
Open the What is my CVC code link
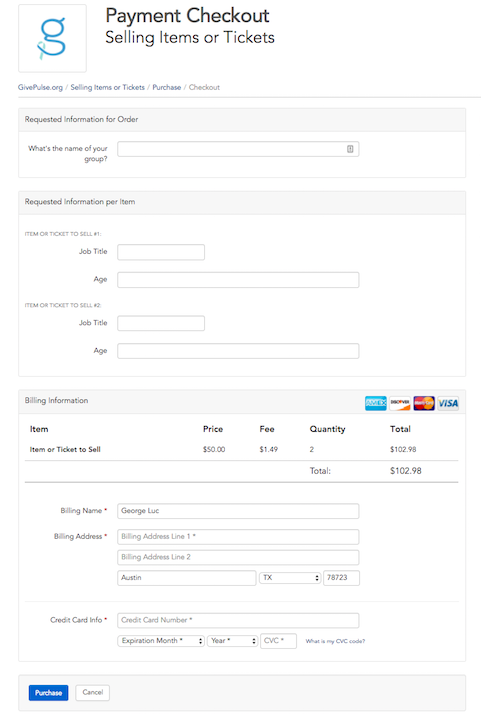pos(335,641)
